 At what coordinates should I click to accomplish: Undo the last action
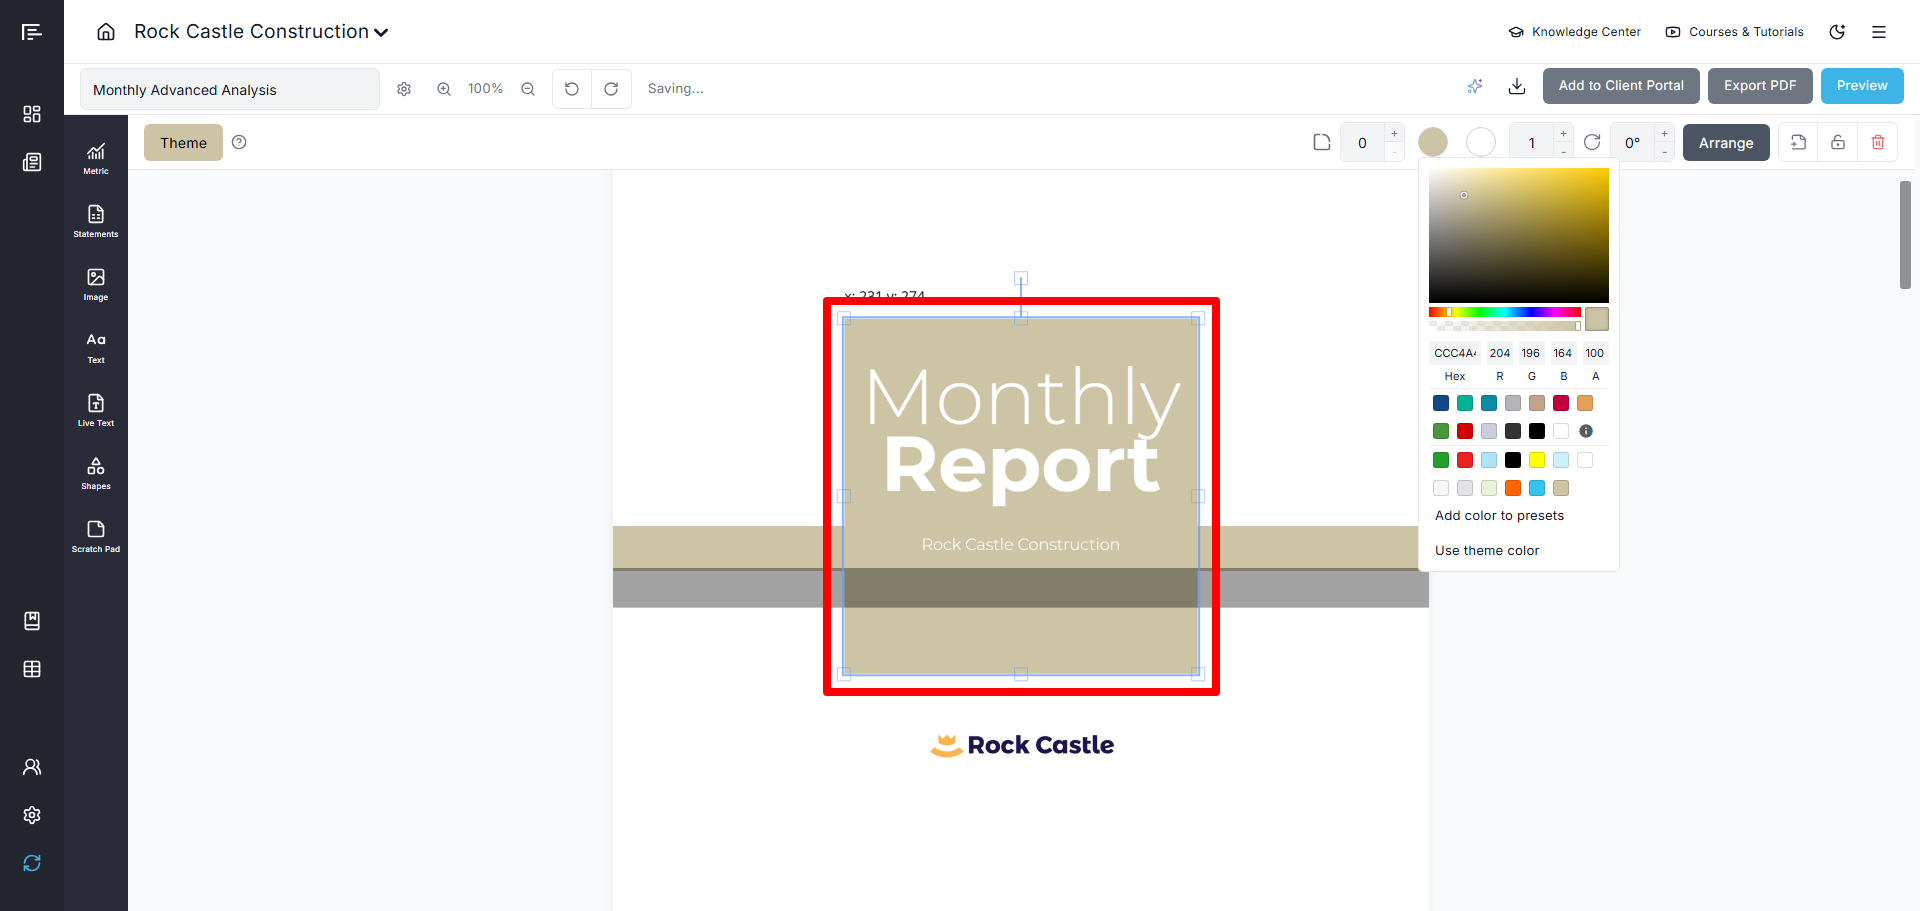pyautogui.click(x=572, y=89)
